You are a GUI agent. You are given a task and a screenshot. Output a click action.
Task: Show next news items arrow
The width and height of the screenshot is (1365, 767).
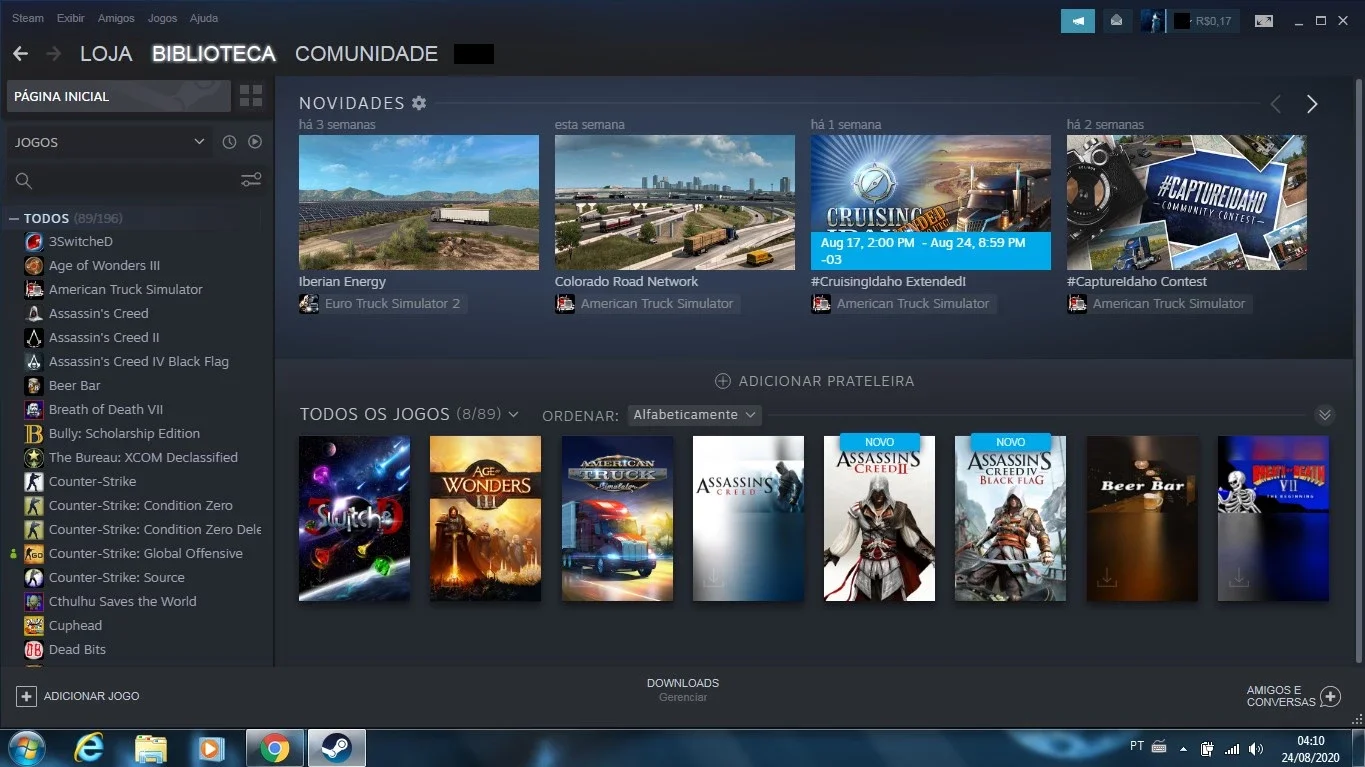(1312, 104)
